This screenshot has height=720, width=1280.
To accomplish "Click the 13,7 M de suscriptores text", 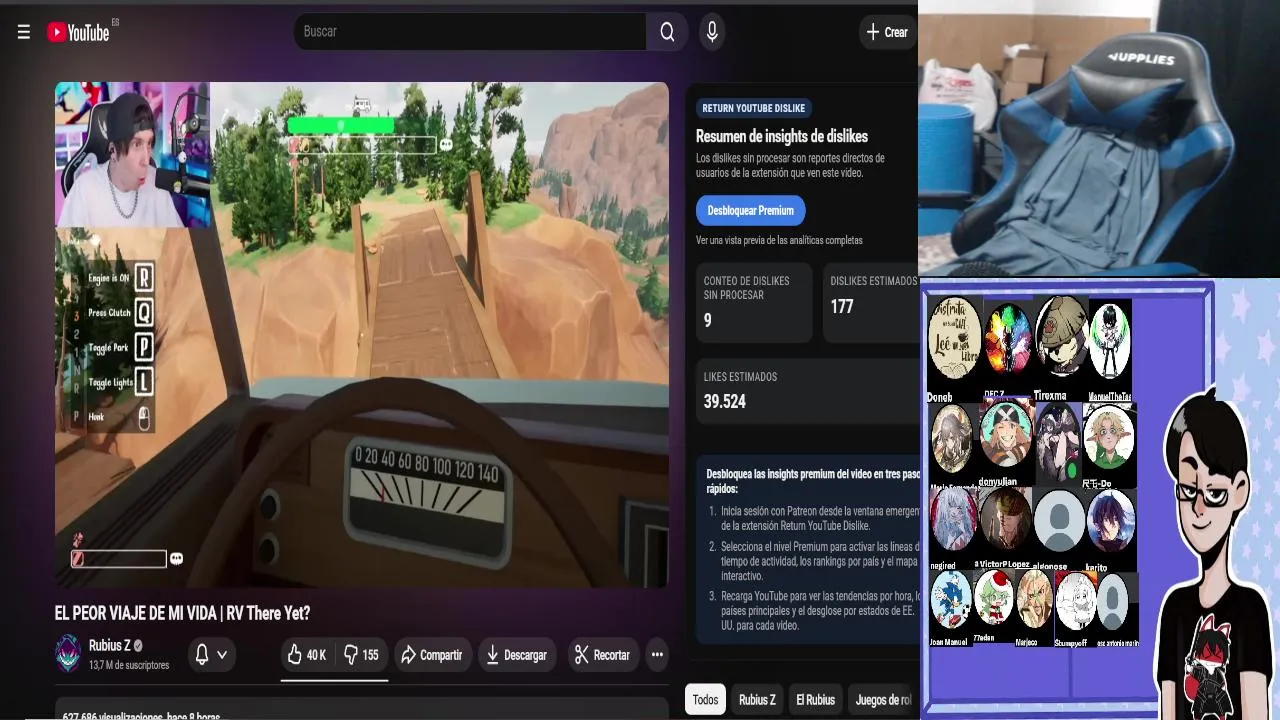I will point(129,665).
